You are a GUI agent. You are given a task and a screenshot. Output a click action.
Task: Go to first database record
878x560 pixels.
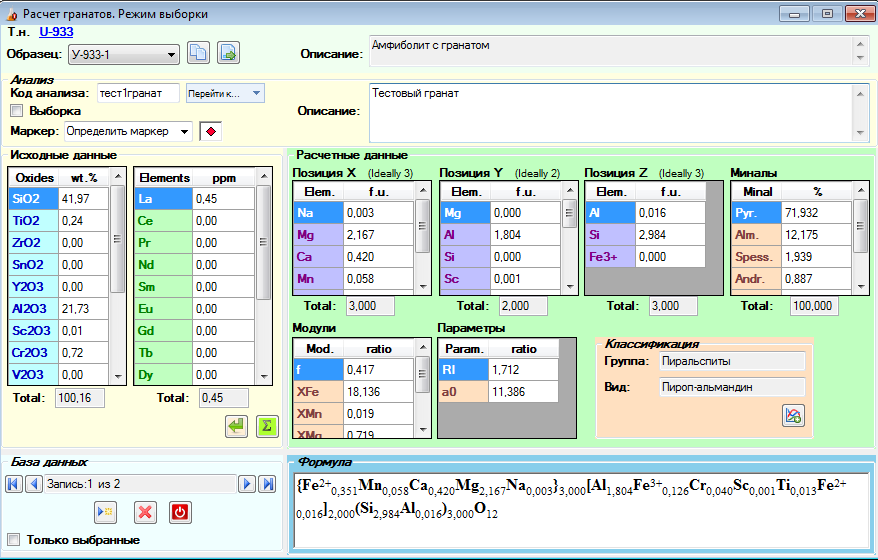[x=14, y=484]
